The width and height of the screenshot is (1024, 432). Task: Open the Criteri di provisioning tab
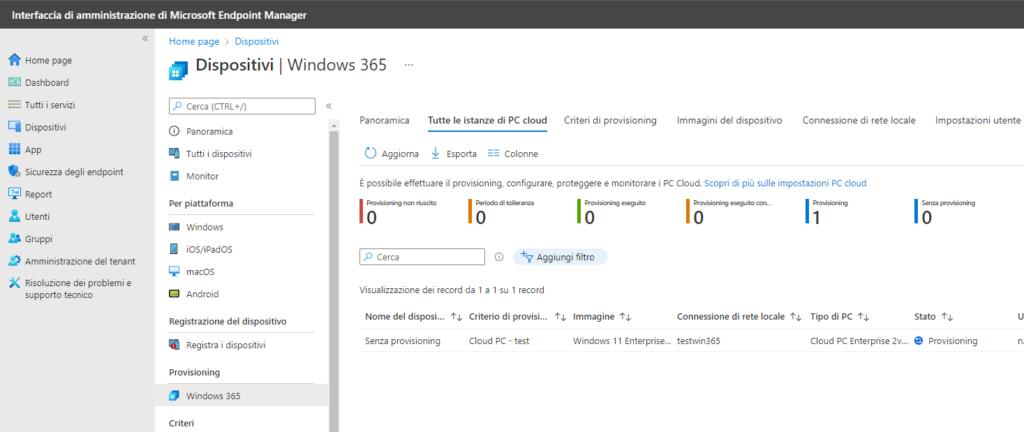pyautogui.click(x=610, y=120)
